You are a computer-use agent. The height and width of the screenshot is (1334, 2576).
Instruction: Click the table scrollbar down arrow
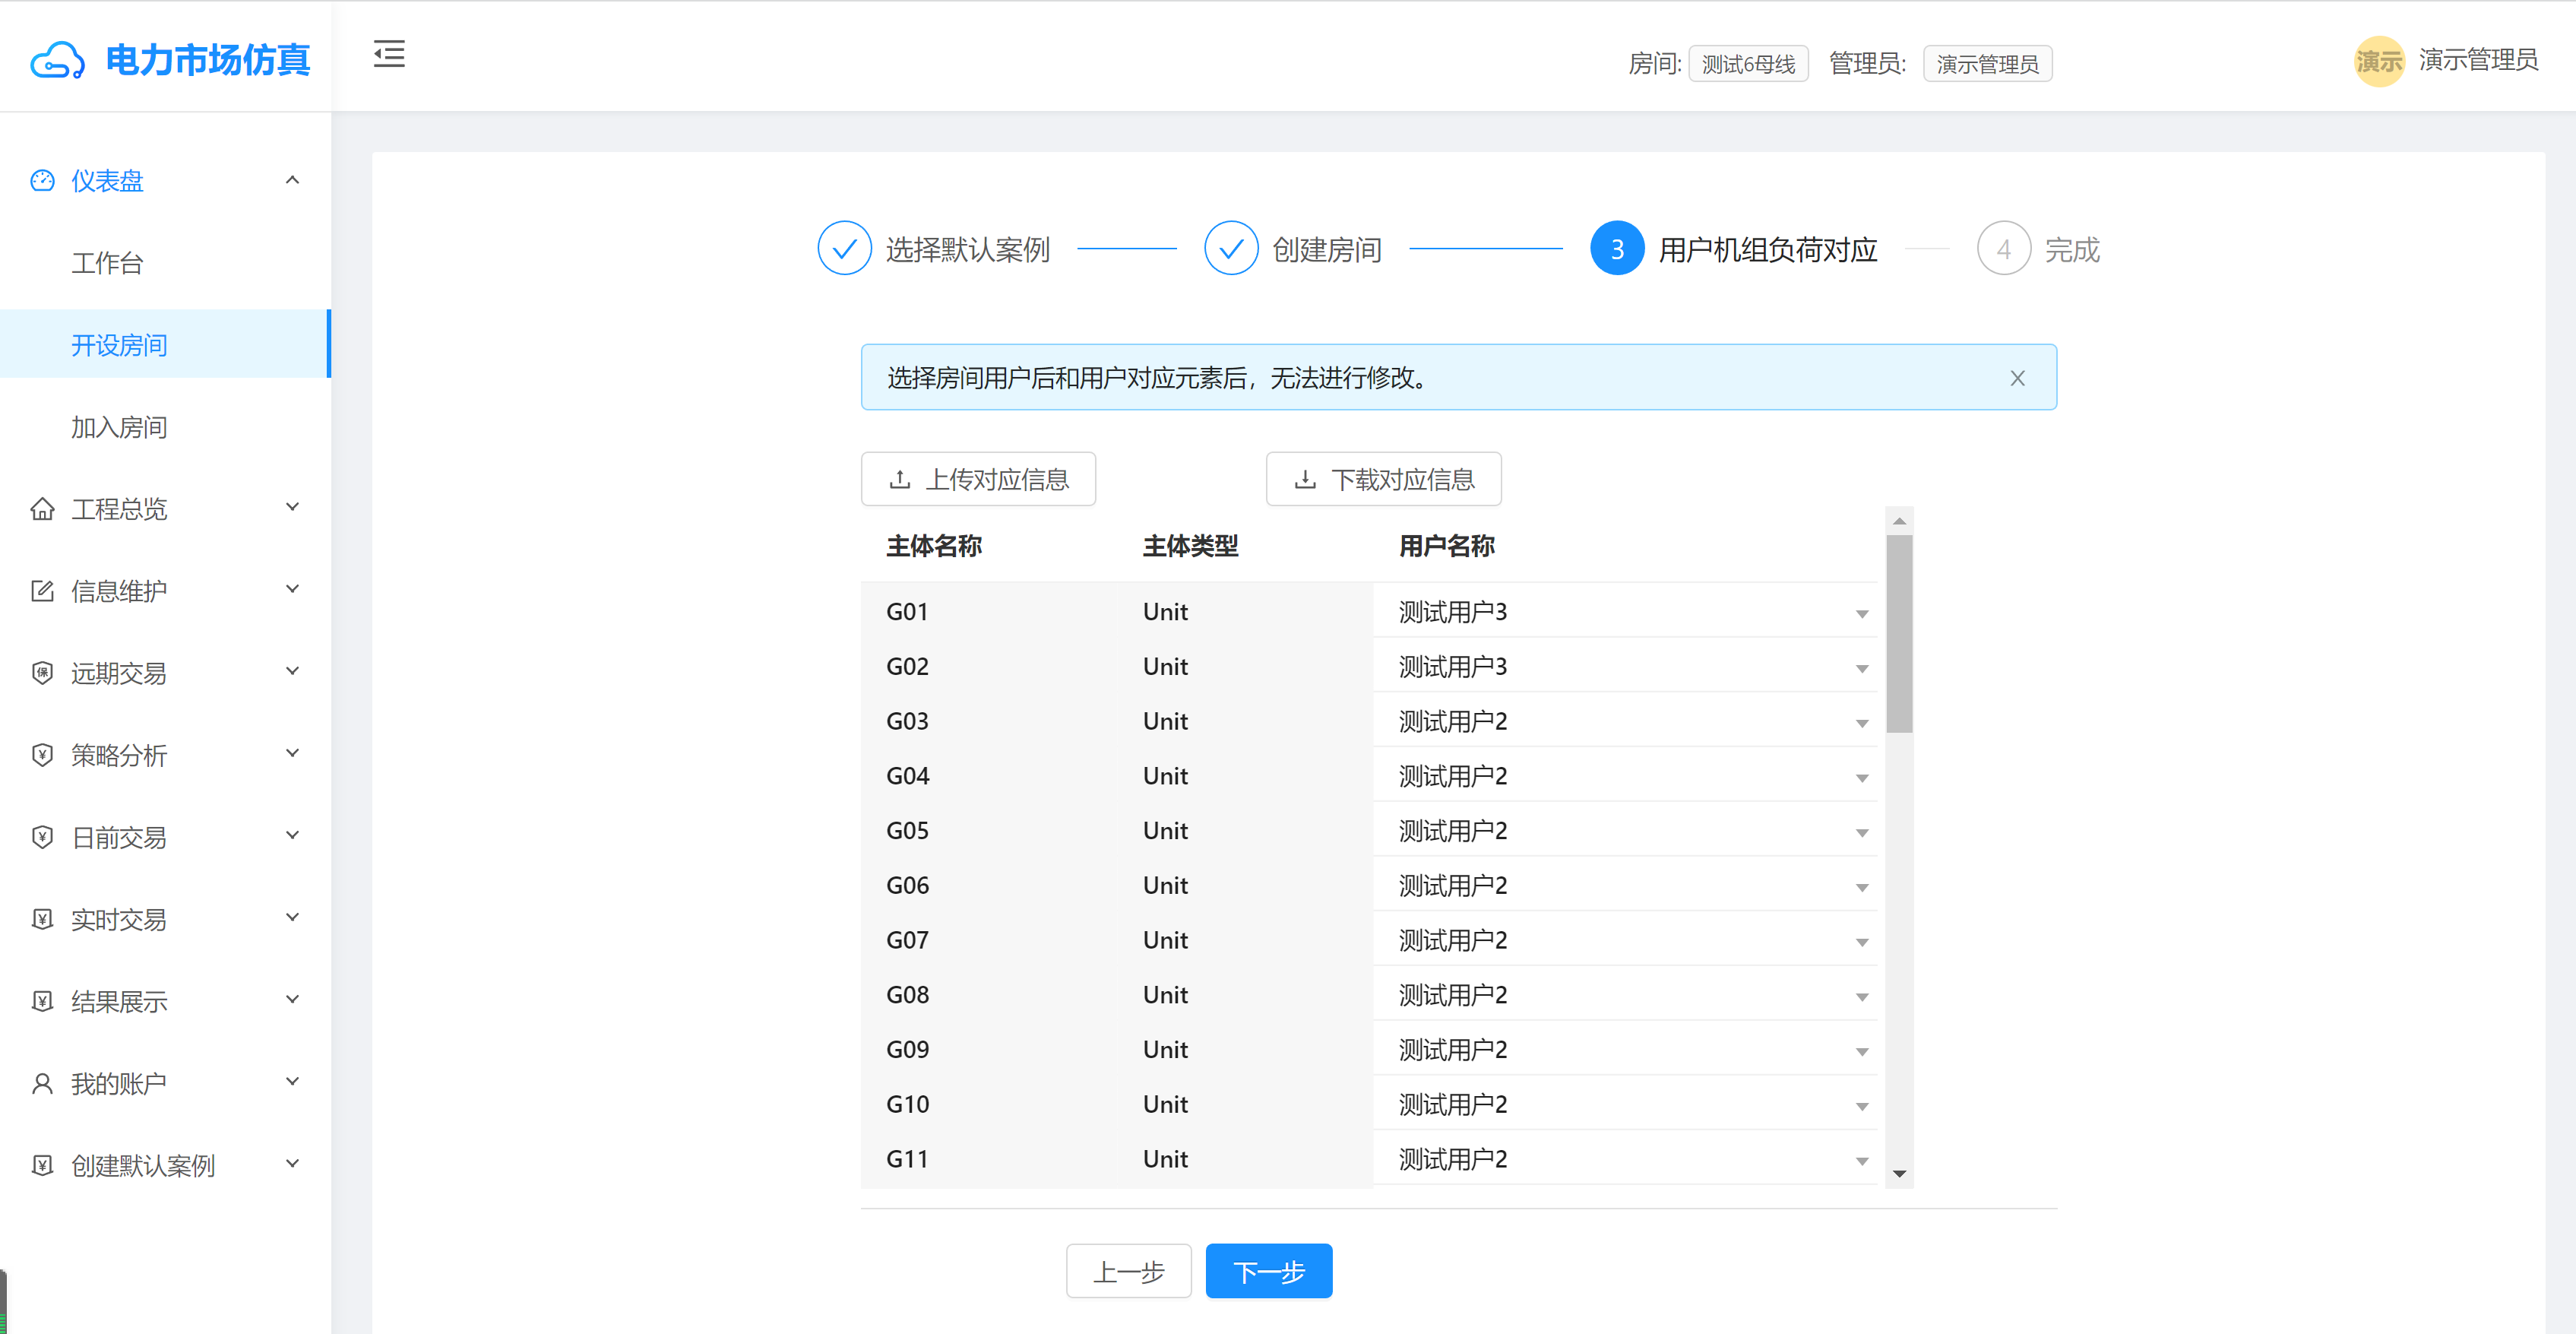click(1899, 1174)
